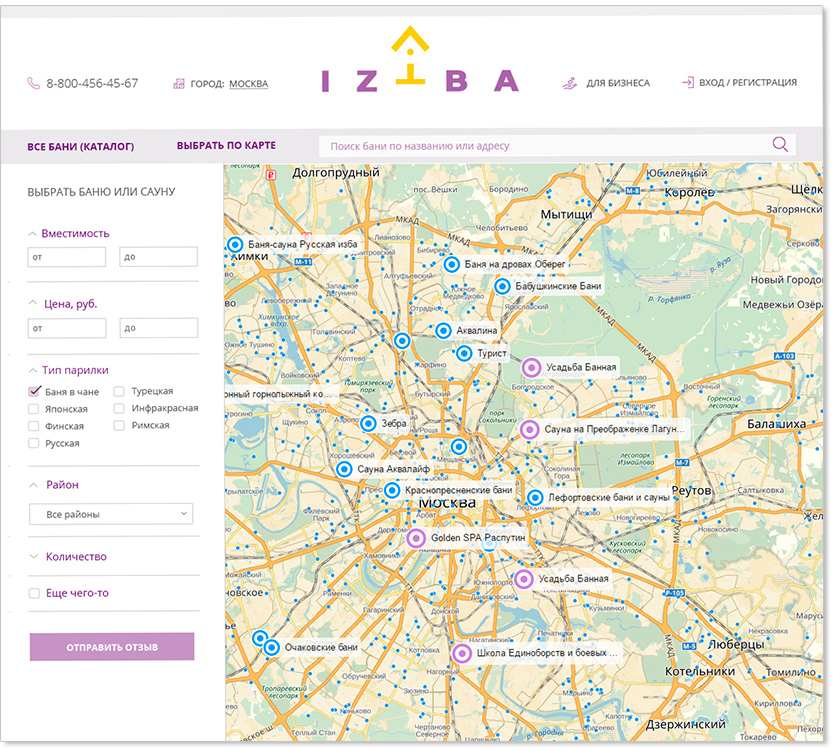
Task: Collapse the Район filter section
Action: [x=34, y=485]
